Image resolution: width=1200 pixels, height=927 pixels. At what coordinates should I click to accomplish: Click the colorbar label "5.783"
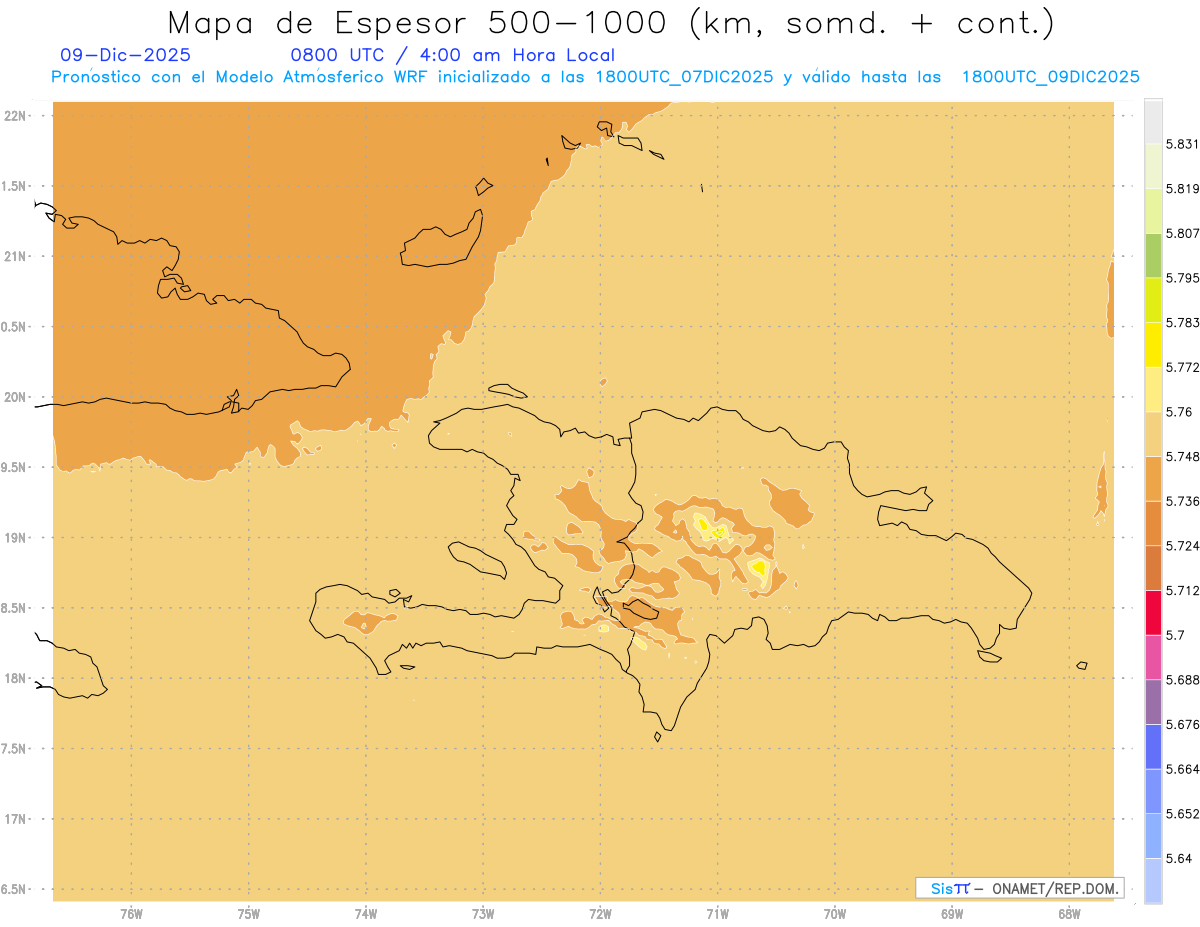[1183, 323]
